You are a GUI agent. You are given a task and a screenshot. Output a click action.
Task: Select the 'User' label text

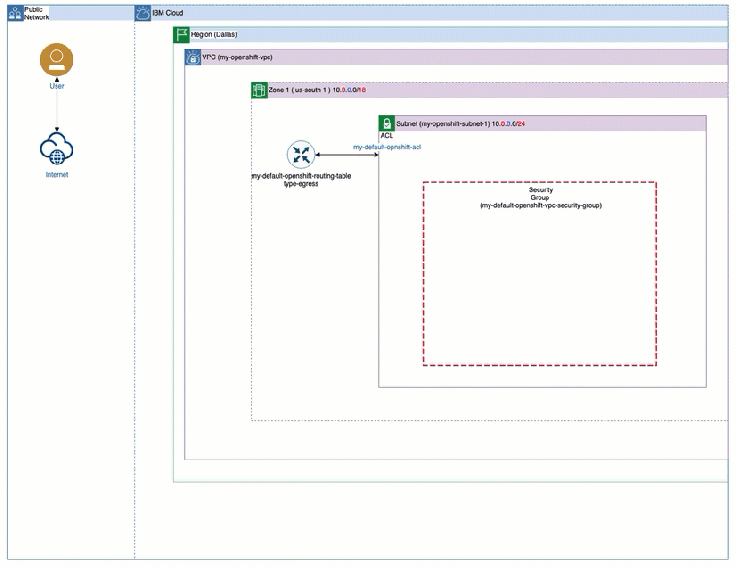[57, 86]
